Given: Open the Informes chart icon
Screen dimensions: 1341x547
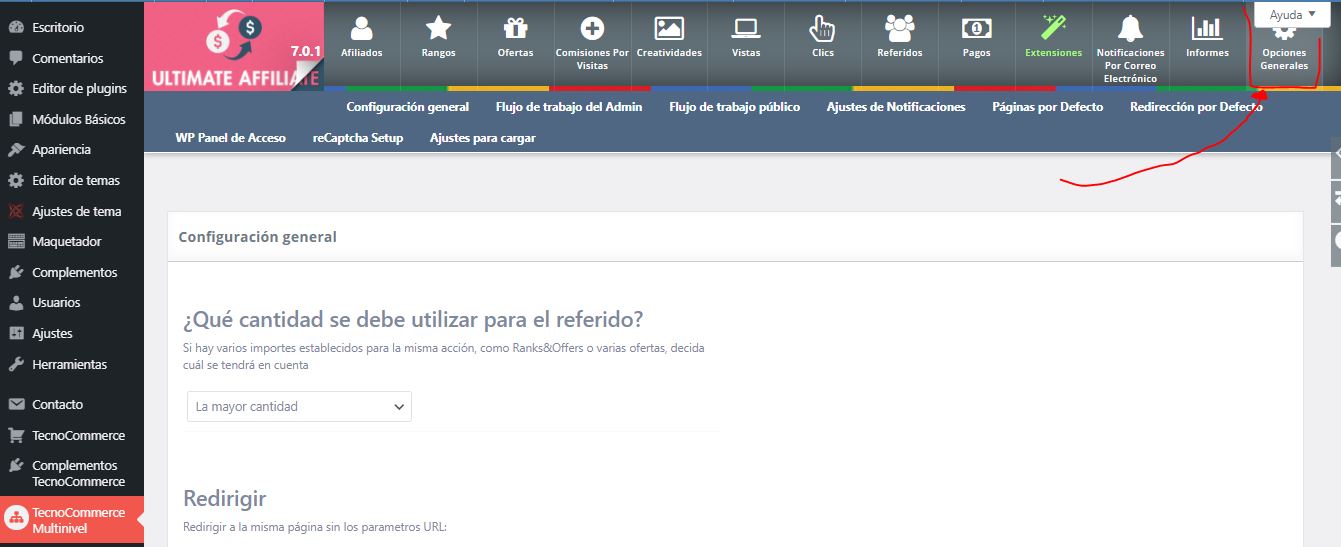Looking at the screenshot, I should (1207, 28).
